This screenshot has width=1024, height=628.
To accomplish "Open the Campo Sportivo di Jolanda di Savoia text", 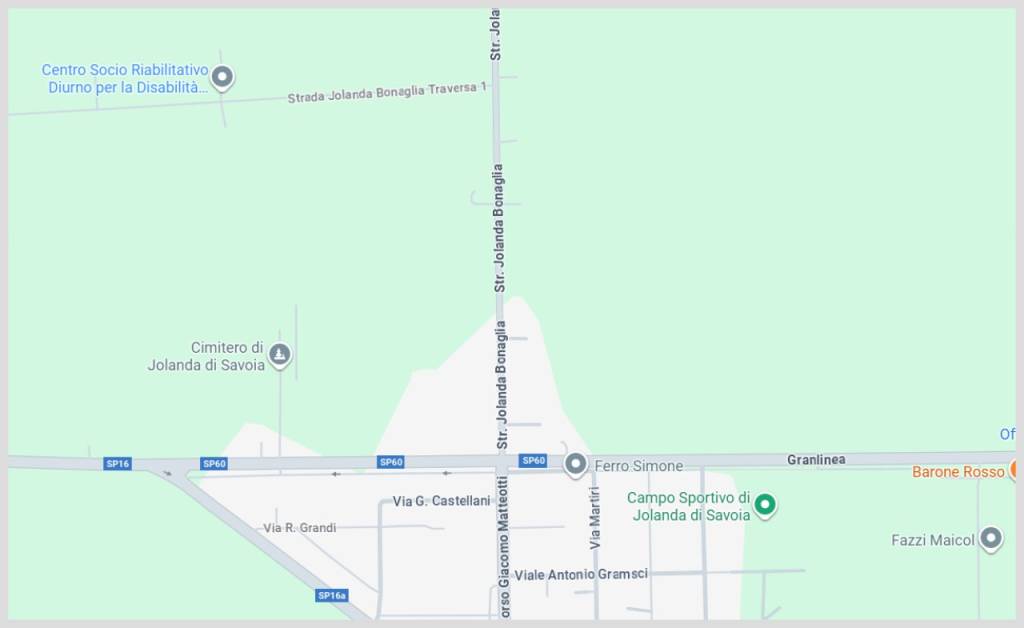I will (689, 506).
